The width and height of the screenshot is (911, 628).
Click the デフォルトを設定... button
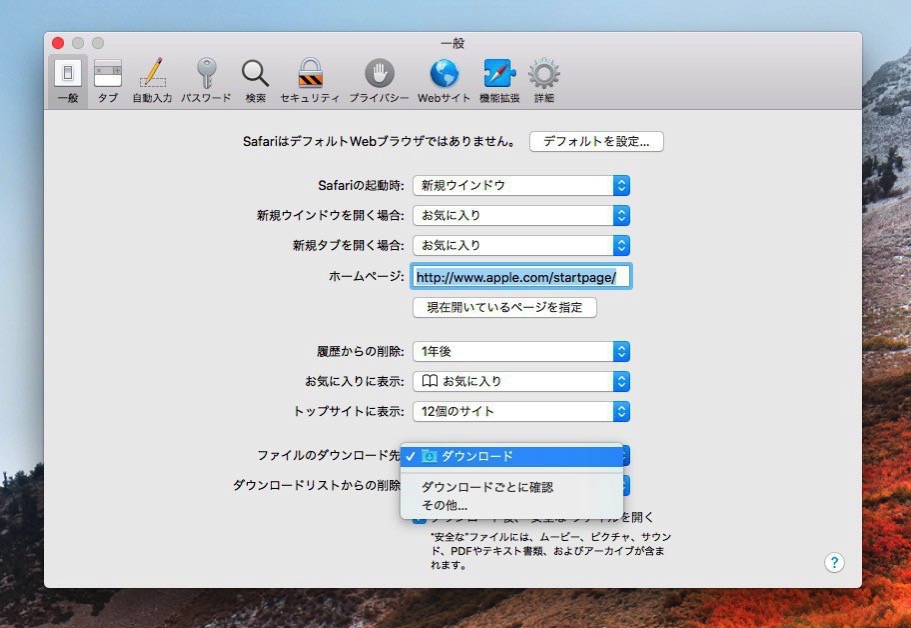coord(596,141)
